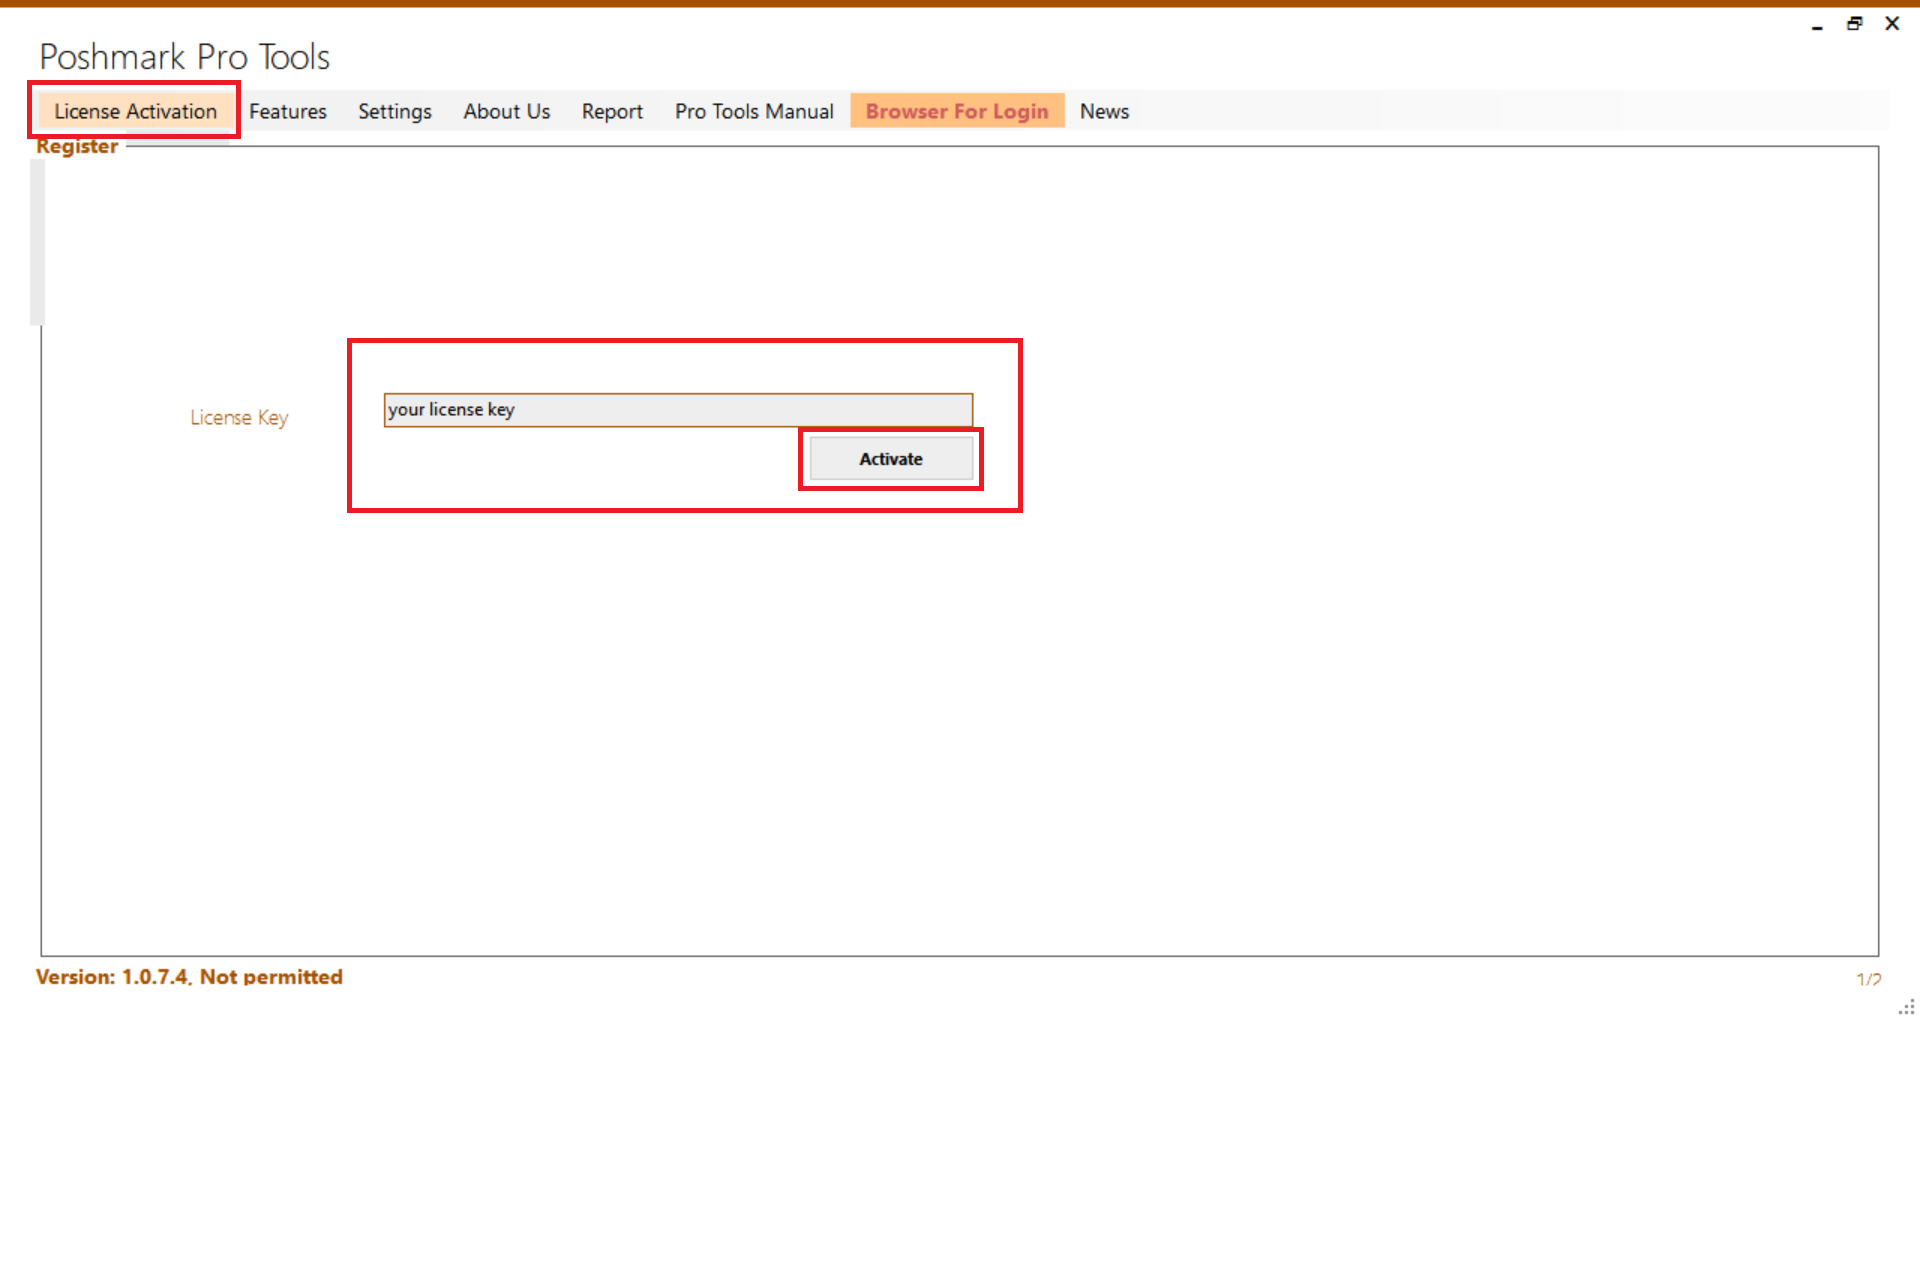
Task: Minimize the Poshmark Pro Tools window
Action: pos(1817,25)
